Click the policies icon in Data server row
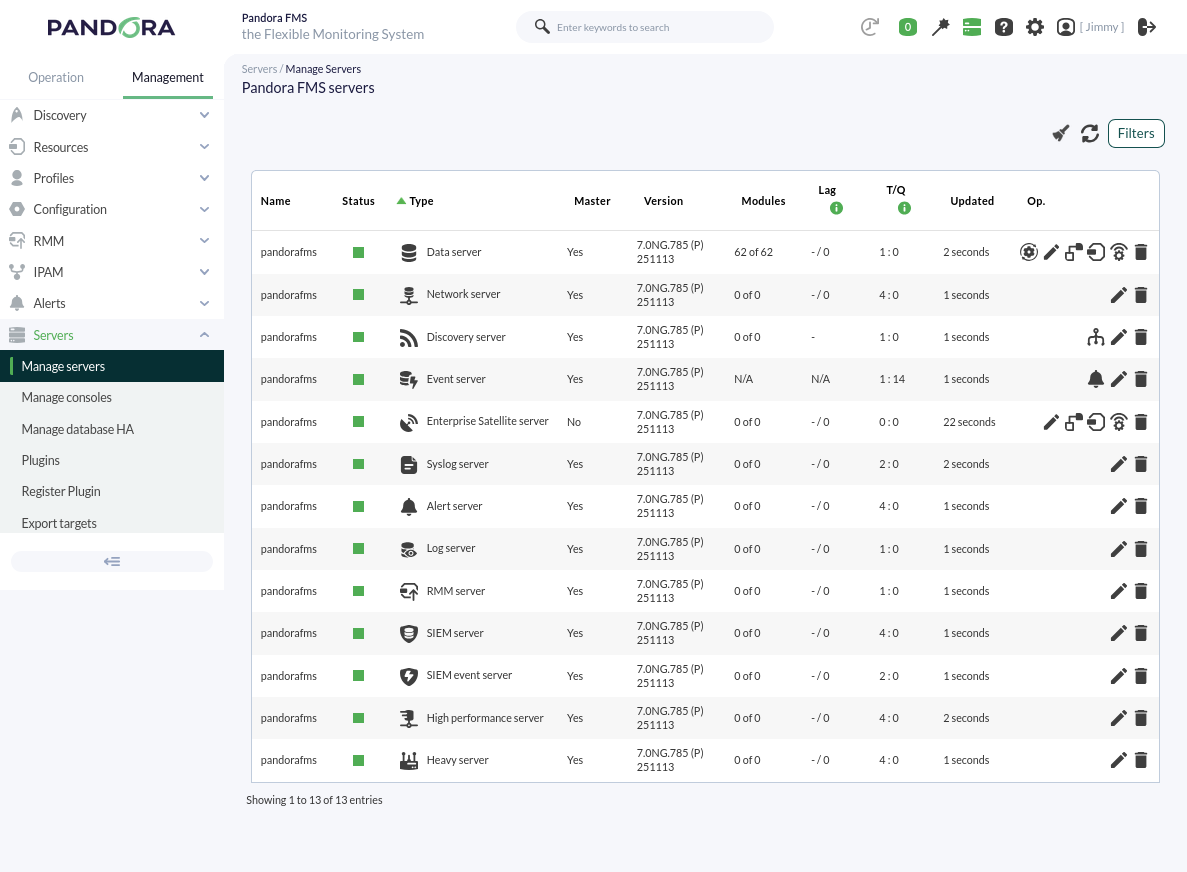Viewport: 1187px width, 872px height. click(x=1073, y=252)
